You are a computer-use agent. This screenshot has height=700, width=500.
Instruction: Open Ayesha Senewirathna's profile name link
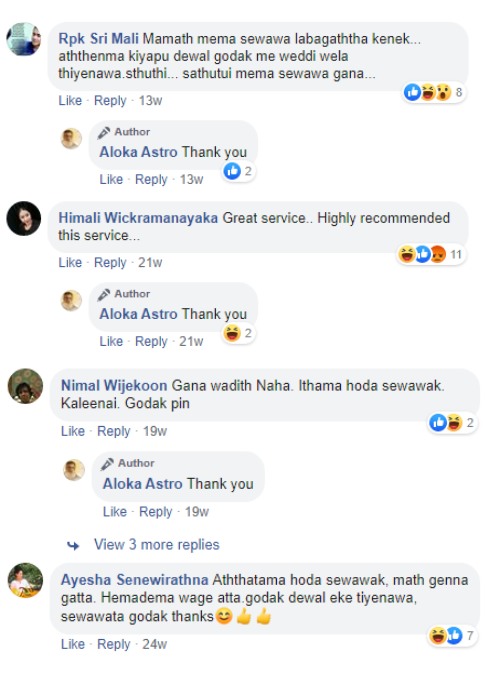(x=134, y=580)
